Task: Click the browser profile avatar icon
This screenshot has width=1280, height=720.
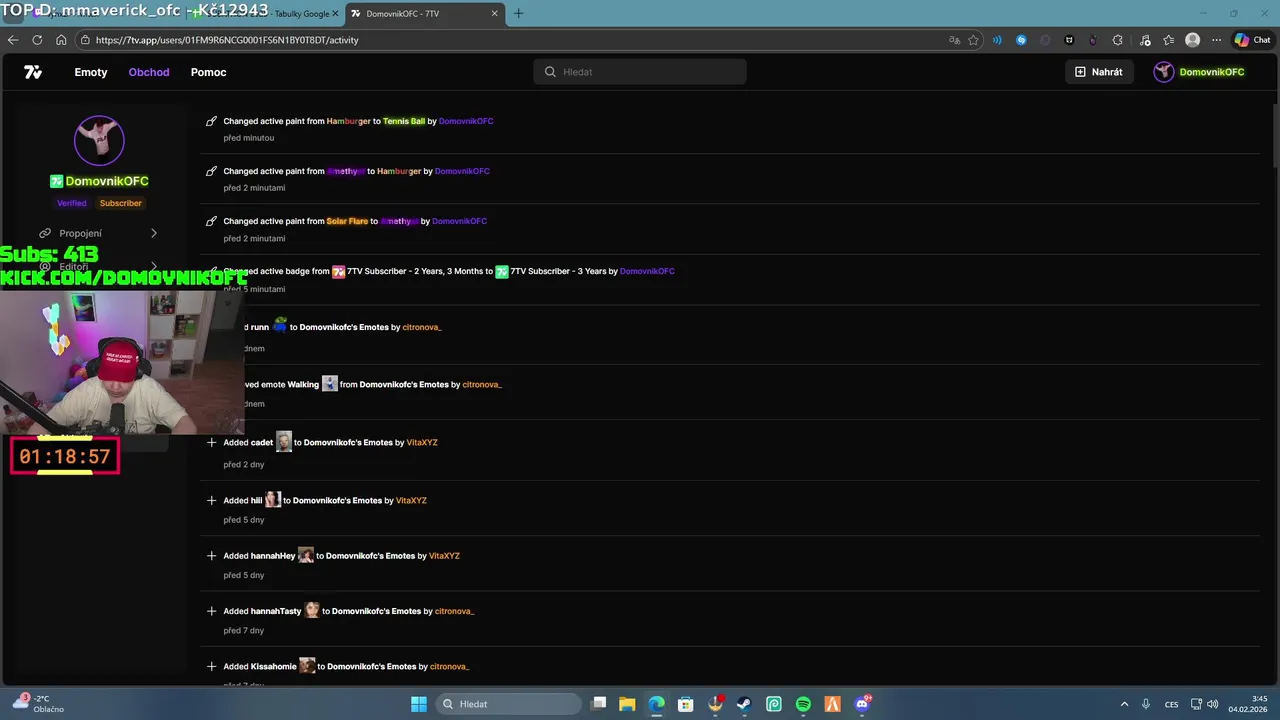Action: (1192, 40)
